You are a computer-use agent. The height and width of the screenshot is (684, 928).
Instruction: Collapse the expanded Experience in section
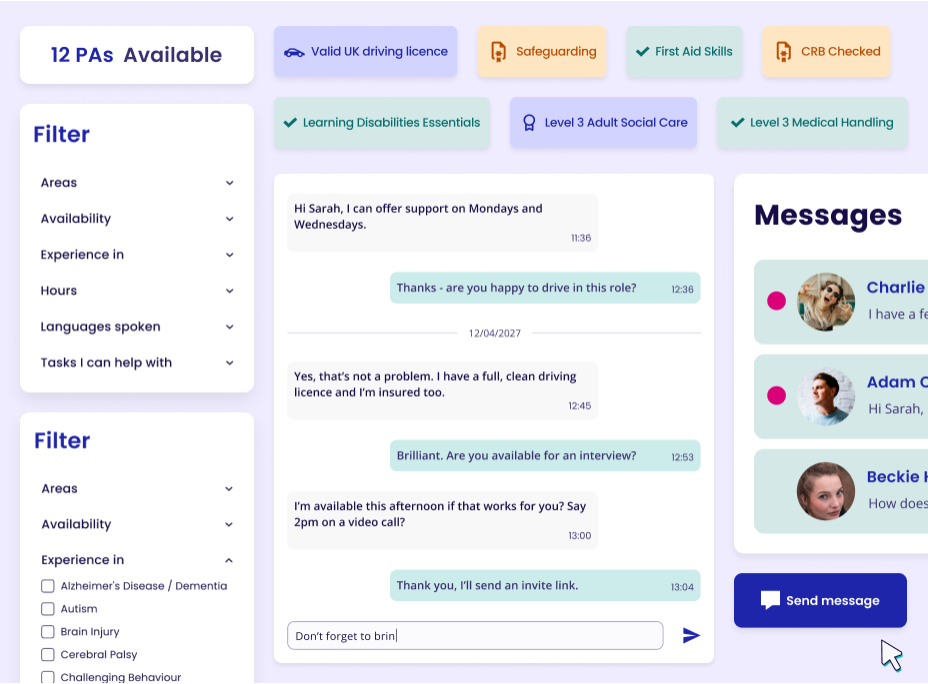229,560
